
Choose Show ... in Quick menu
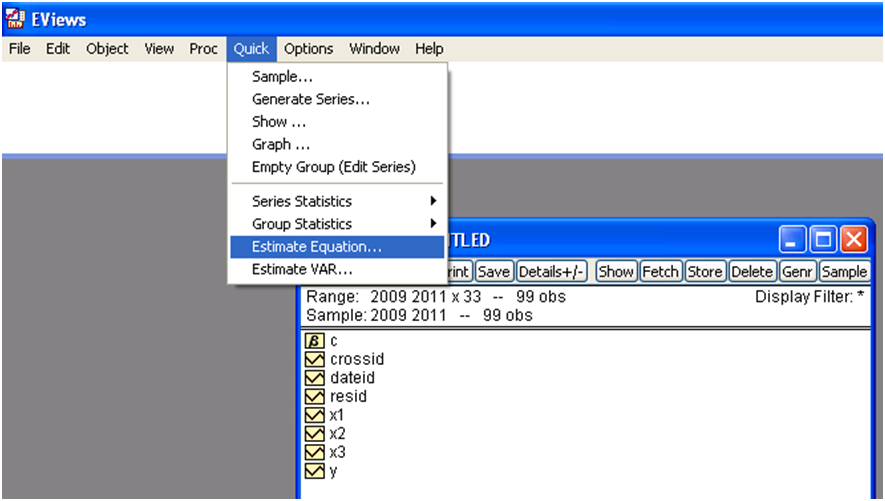pyautogui.click(x=338, y=122)
